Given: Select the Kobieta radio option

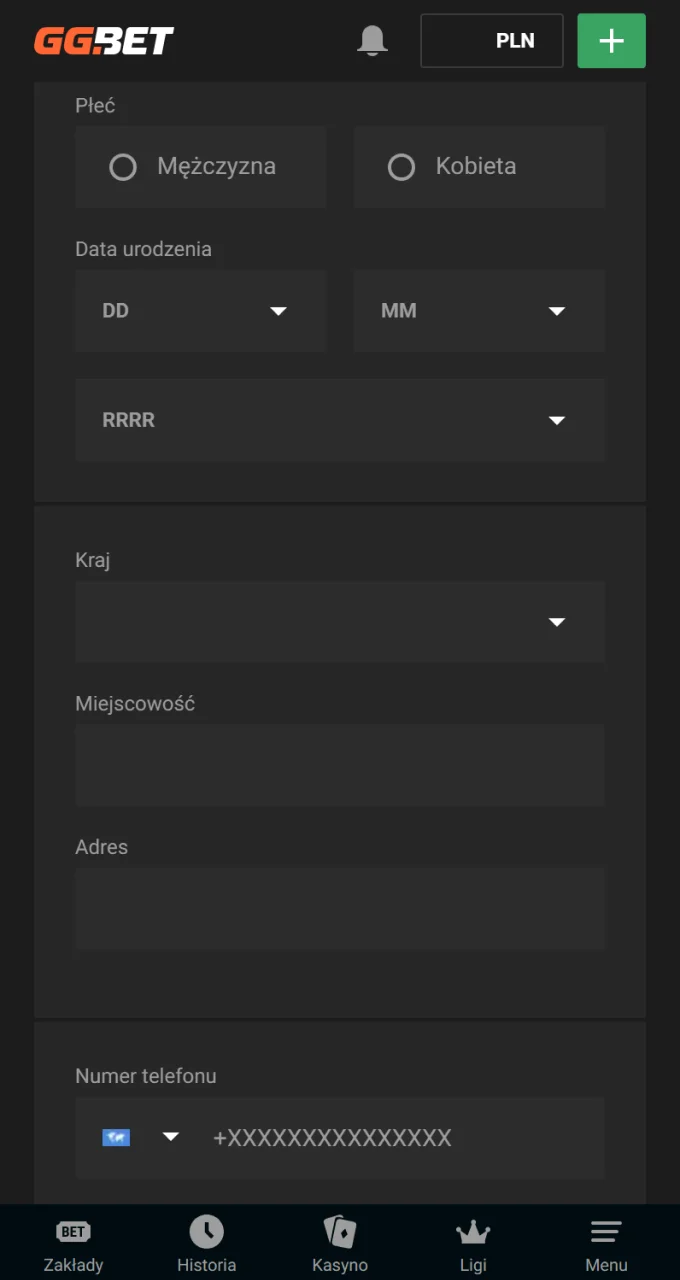Looking at the screenshot, I should click(401, 167).
